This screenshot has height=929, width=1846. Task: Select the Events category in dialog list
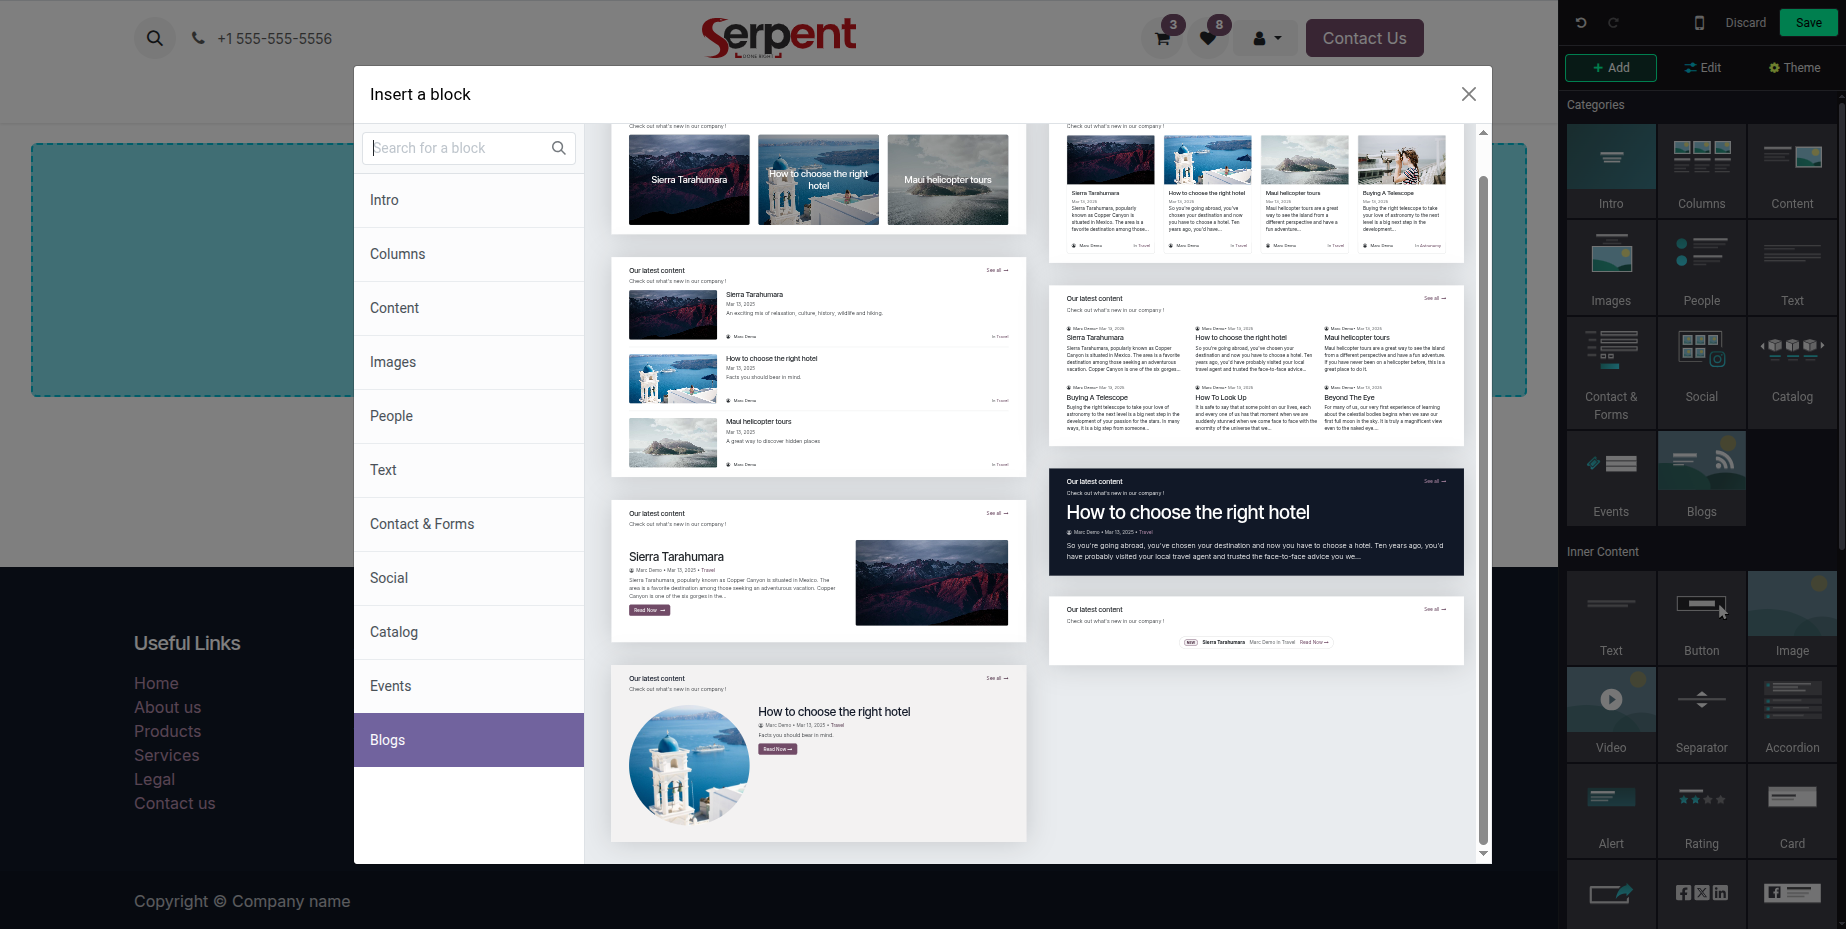[x=469, y=686]
